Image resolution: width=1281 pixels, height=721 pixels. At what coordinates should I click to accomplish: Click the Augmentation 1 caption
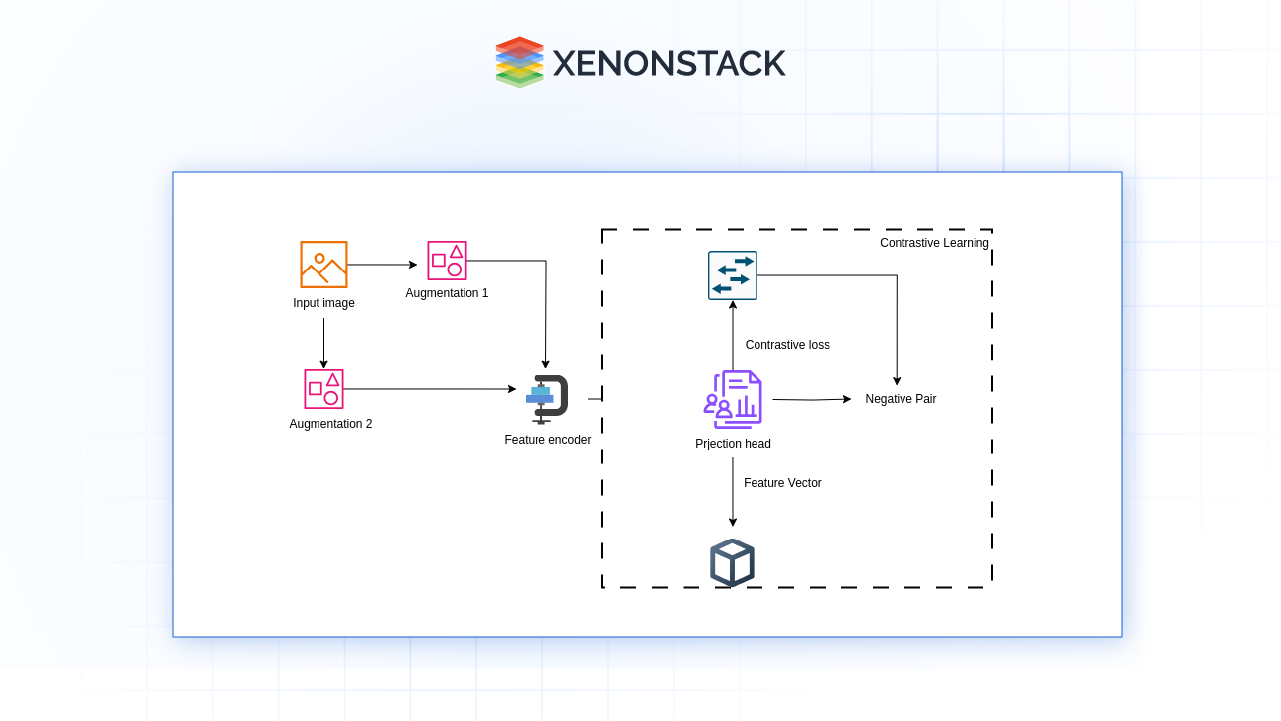[x=447, y=293]
